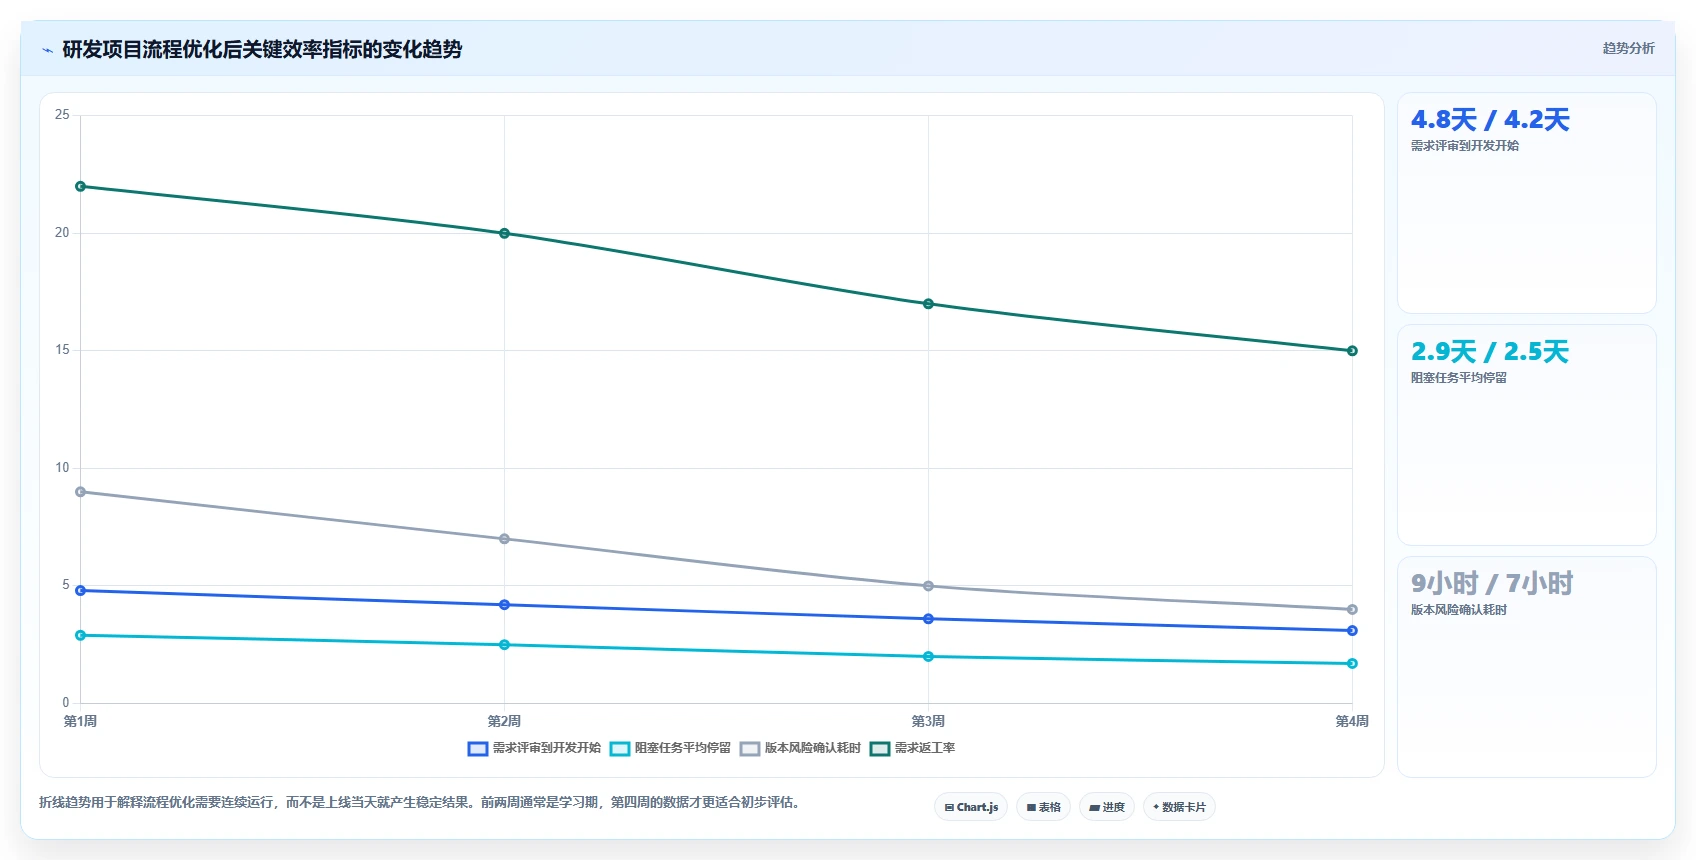
Task: Select the gray 版本风险确认耗时 point at 第2周
Action: [504, 539]
